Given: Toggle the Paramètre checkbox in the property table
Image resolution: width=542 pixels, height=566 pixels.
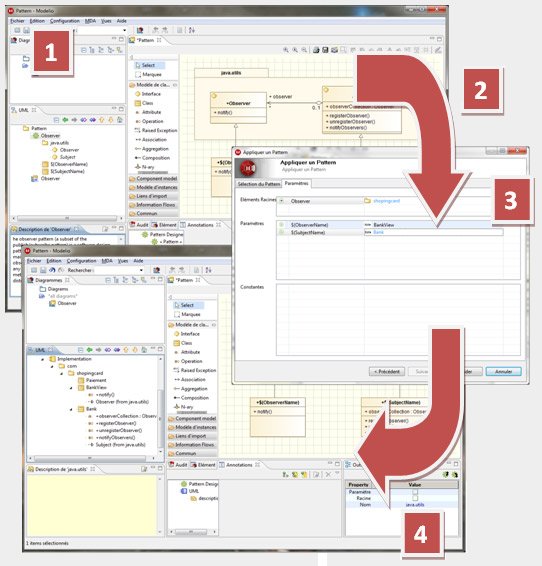Looking at the screenshot, I should coord(415,492).
